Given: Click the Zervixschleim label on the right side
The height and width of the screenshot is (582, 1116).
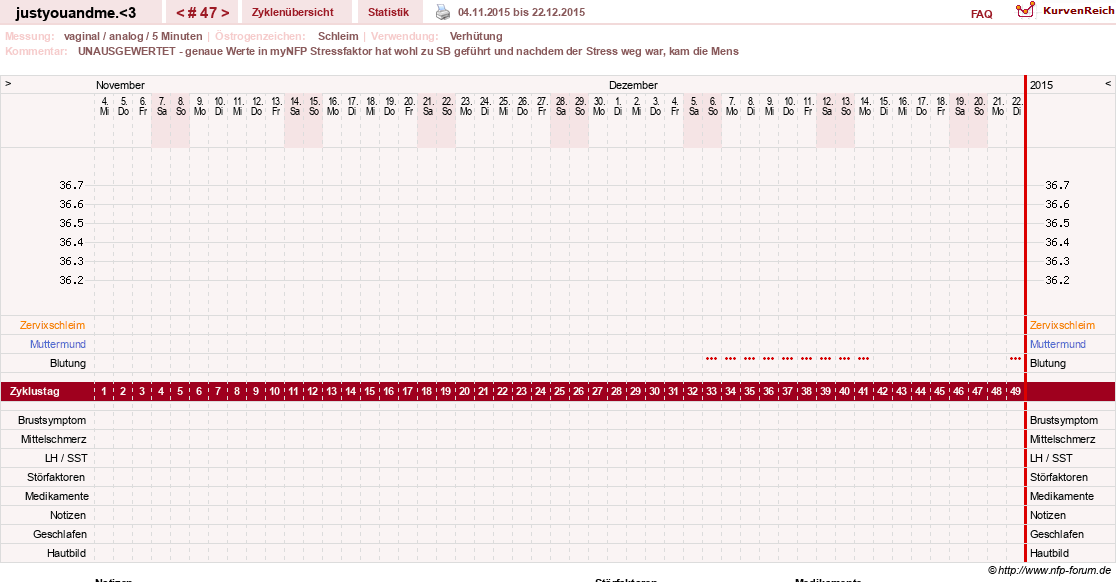Looking at the screenshot, I should (x=1063, y=325).
